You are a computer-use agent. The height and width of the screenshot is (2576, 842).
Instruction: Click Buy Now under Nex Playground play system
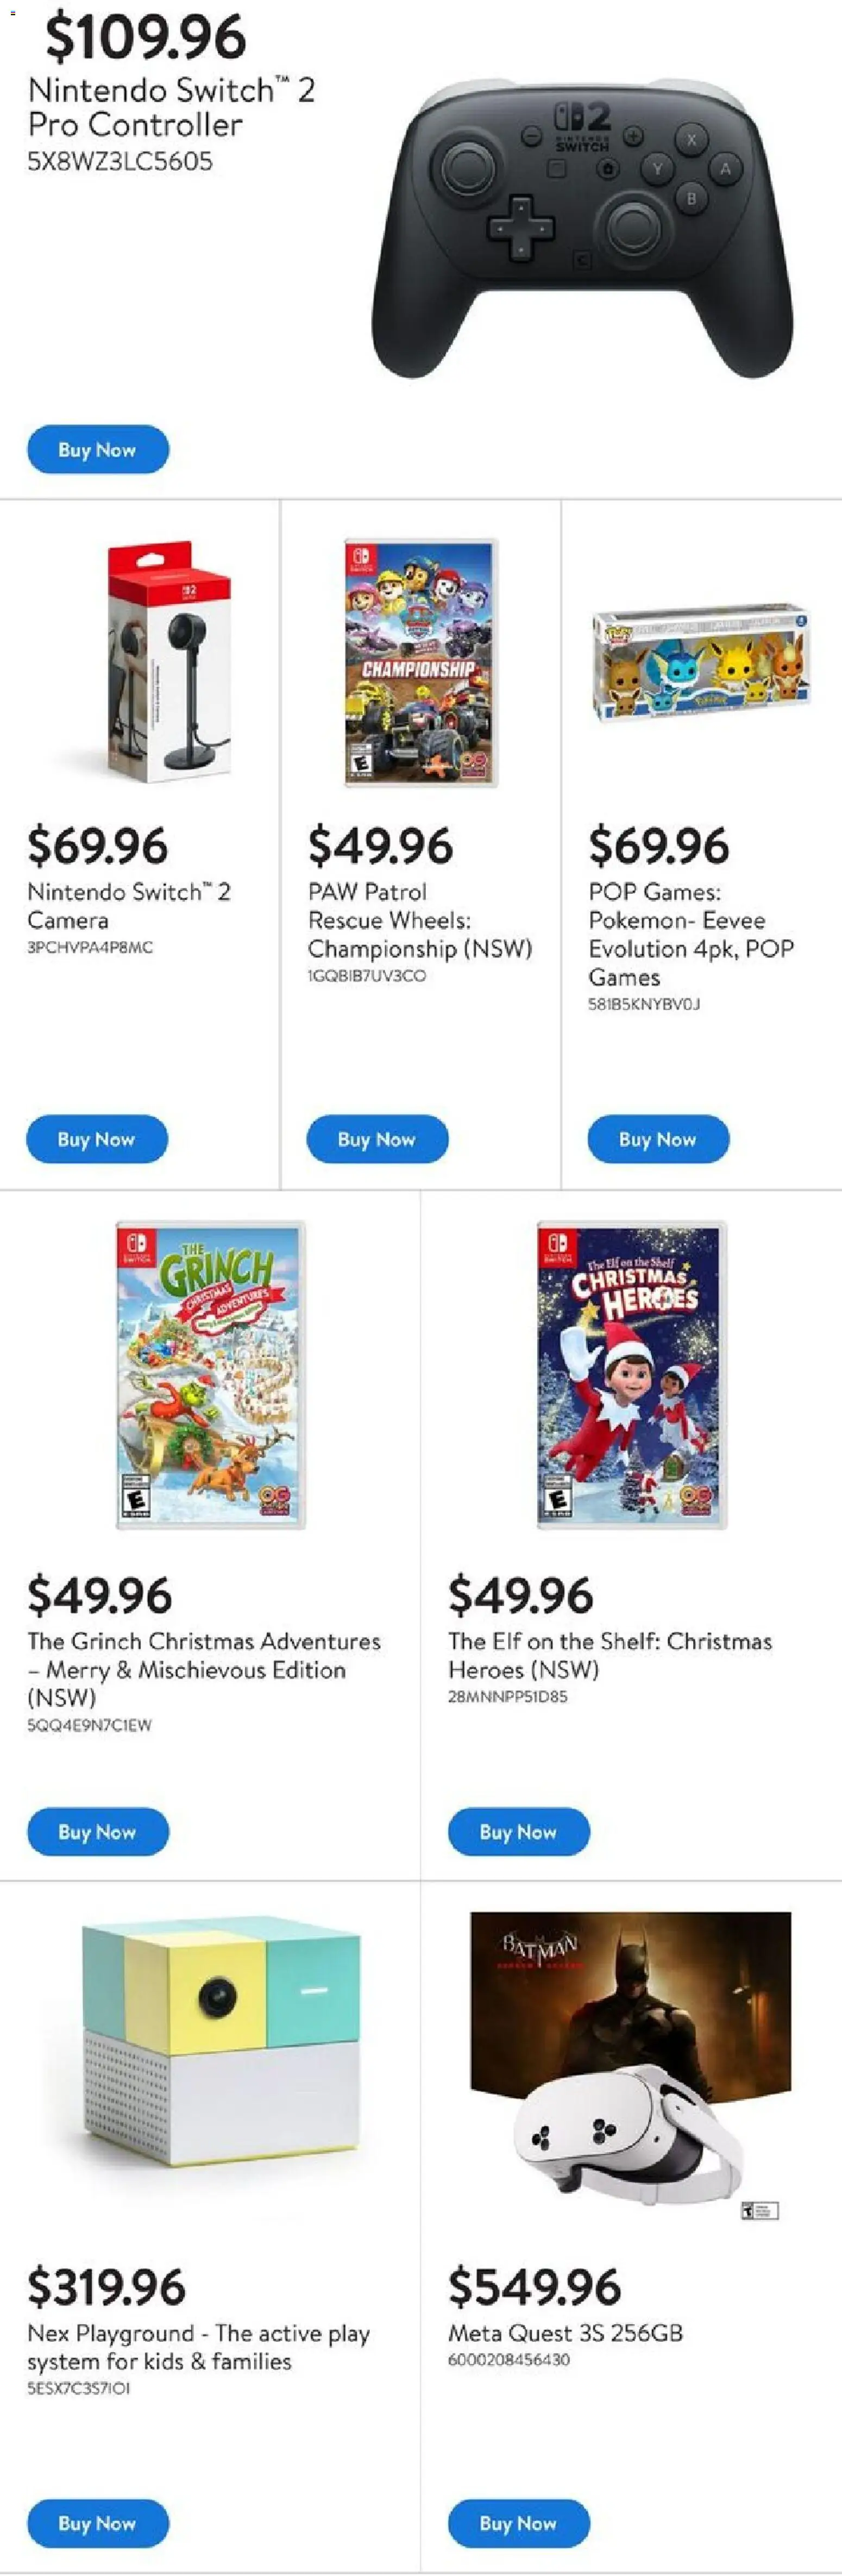[97, 2524]
